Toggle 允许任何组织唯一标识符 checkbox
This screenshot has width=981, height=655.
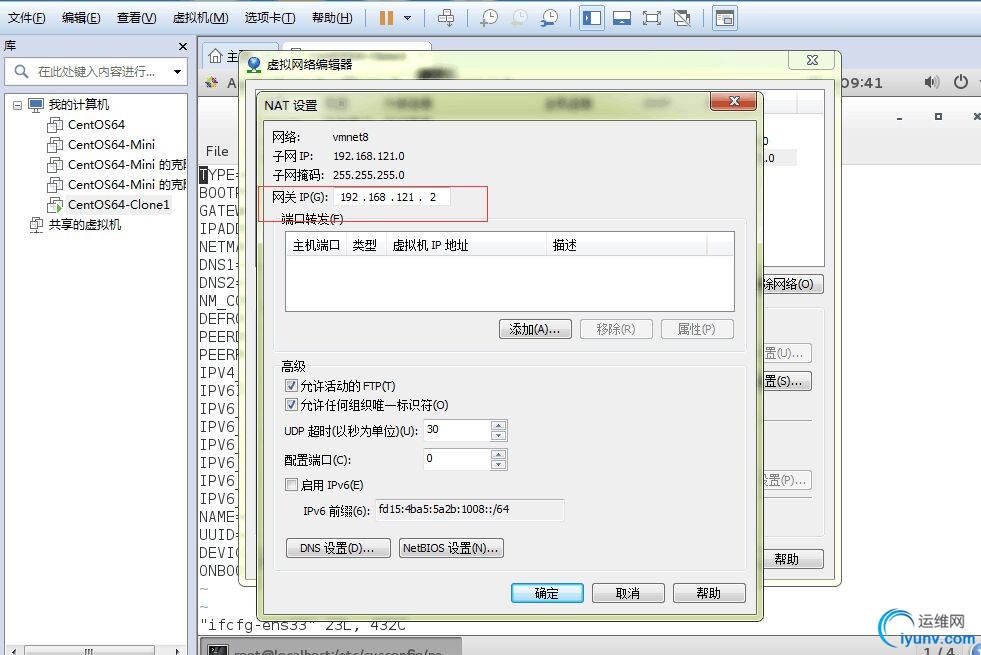pos(291,405)
